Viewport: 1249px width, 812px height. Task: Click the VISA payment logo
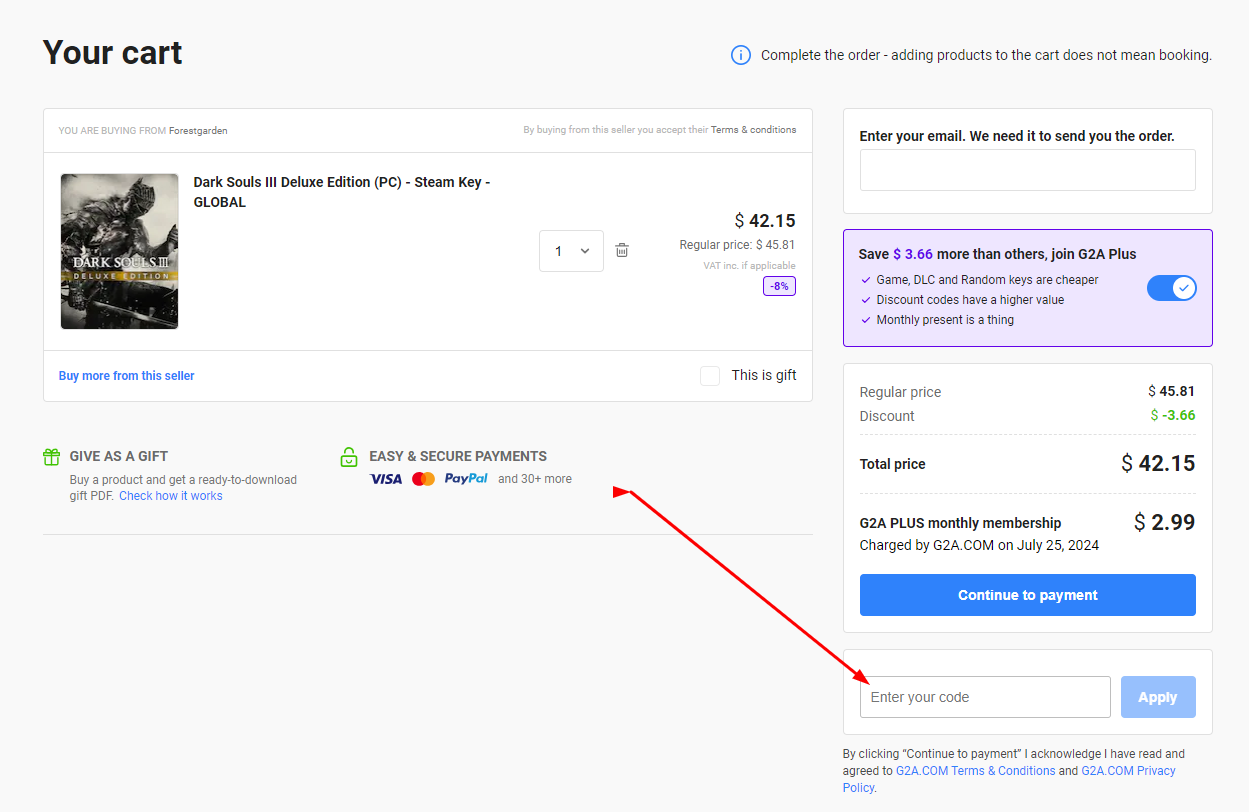click(386, 479)
